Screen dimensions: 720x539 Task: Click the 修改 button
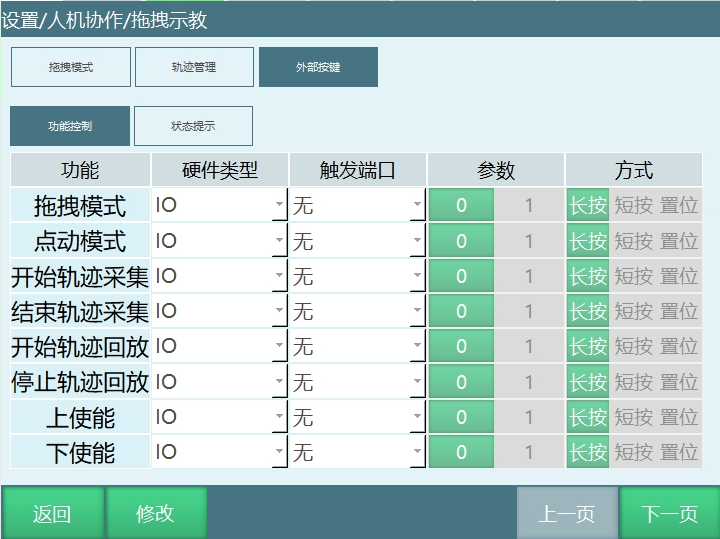(156, 513)
